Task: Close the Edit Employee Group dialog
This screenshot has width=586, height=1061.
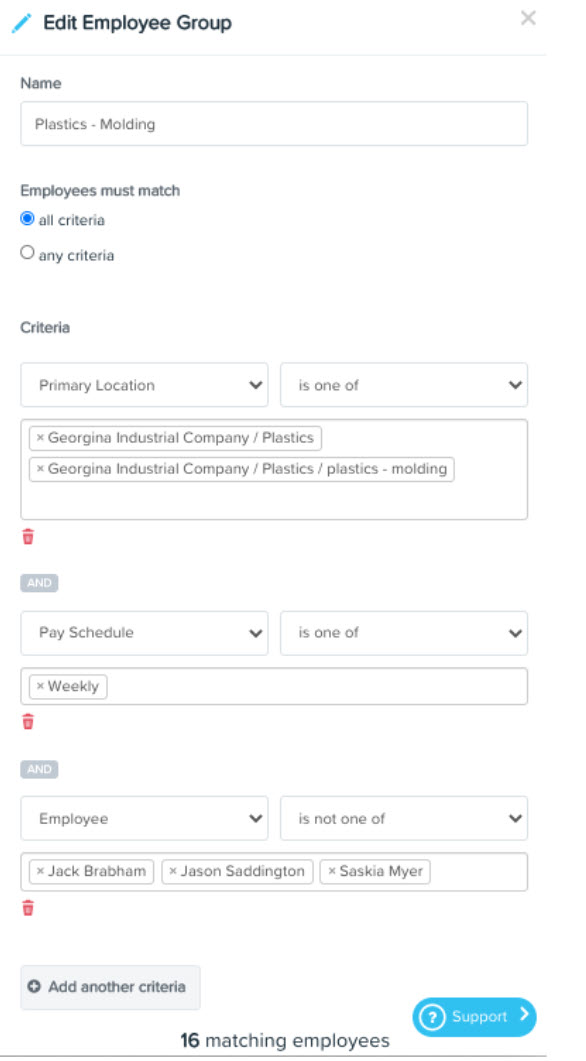Action: 528,18
